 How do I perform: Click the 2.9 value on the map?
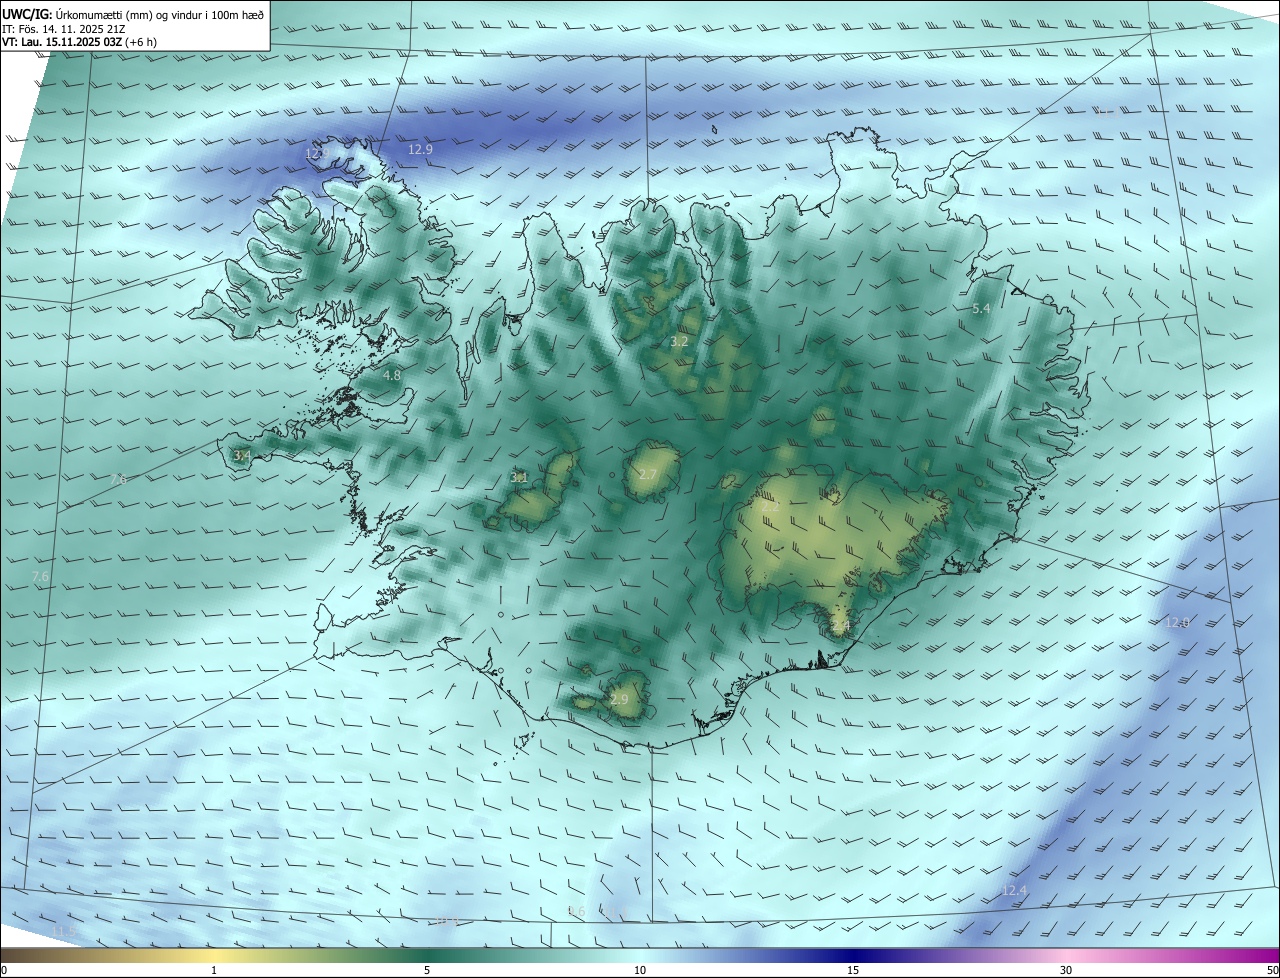(x=619, y=699)
